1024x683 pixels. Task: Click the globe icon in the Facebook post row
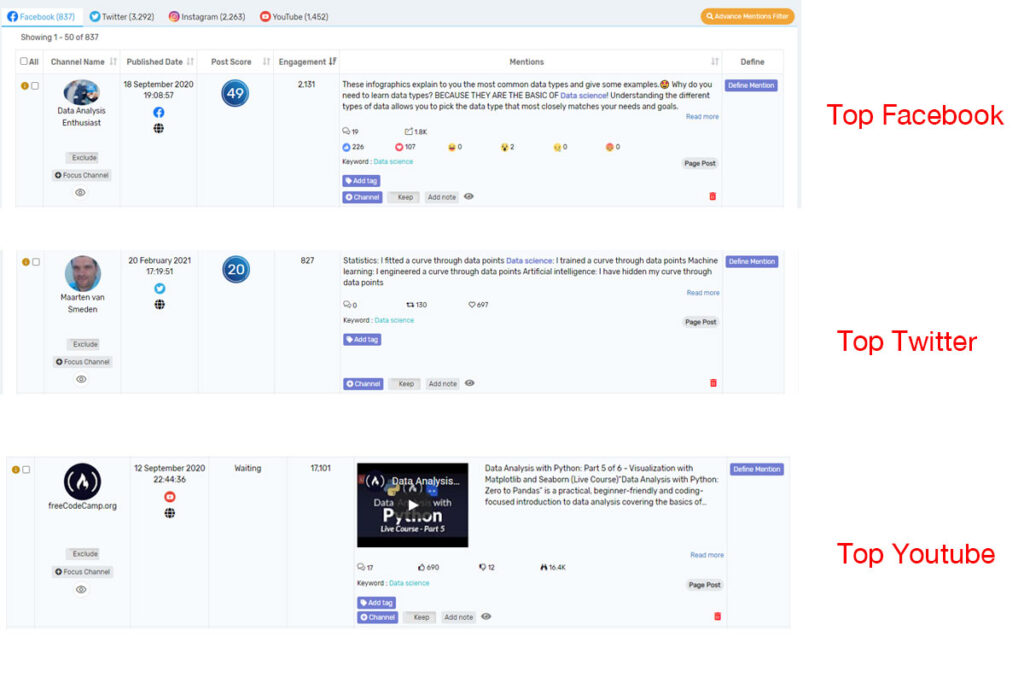pyautogui.click(x=159, y=128)
